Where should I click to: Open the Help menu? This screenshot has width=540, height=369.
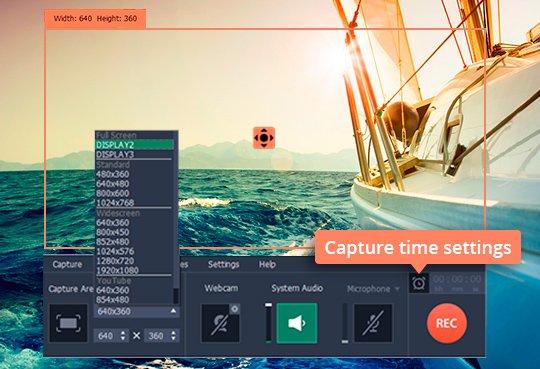pos(267,264)
